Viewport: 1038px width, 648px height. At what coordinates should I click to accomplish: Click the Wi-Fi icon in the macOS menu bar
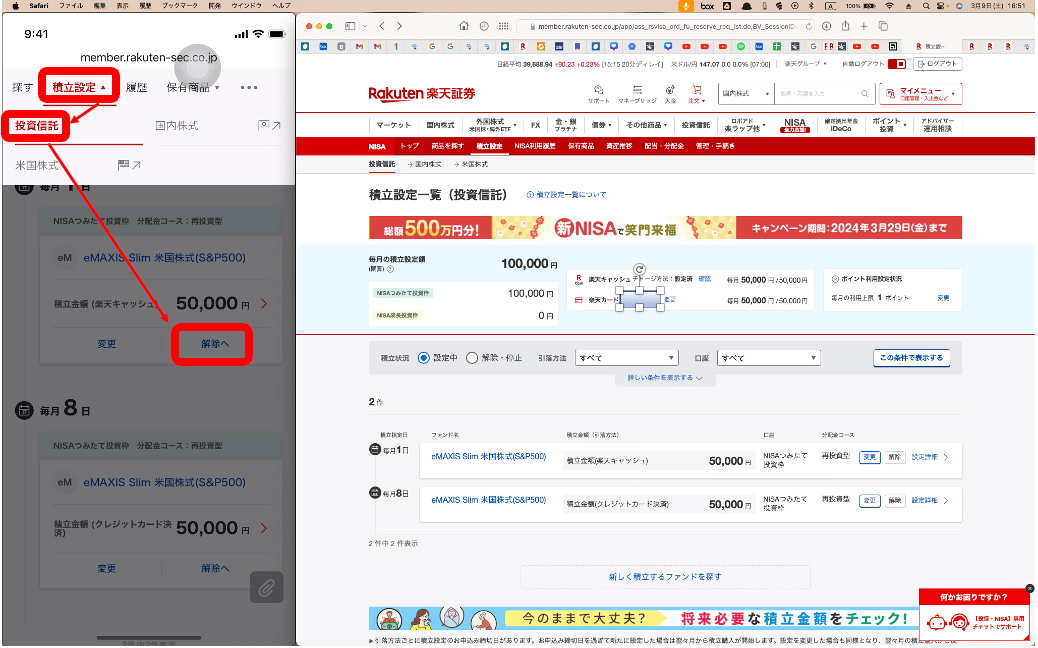[x=889, y=5]
